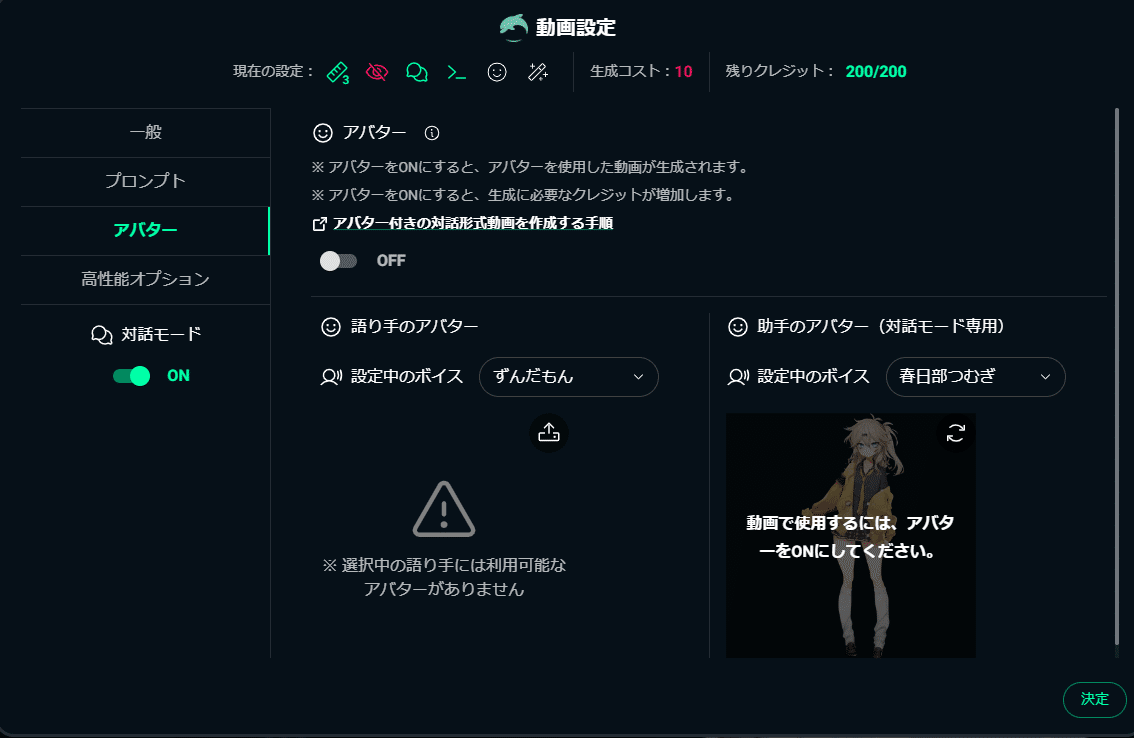Click the 語り手のアバター heading

[x=414, y=326]
